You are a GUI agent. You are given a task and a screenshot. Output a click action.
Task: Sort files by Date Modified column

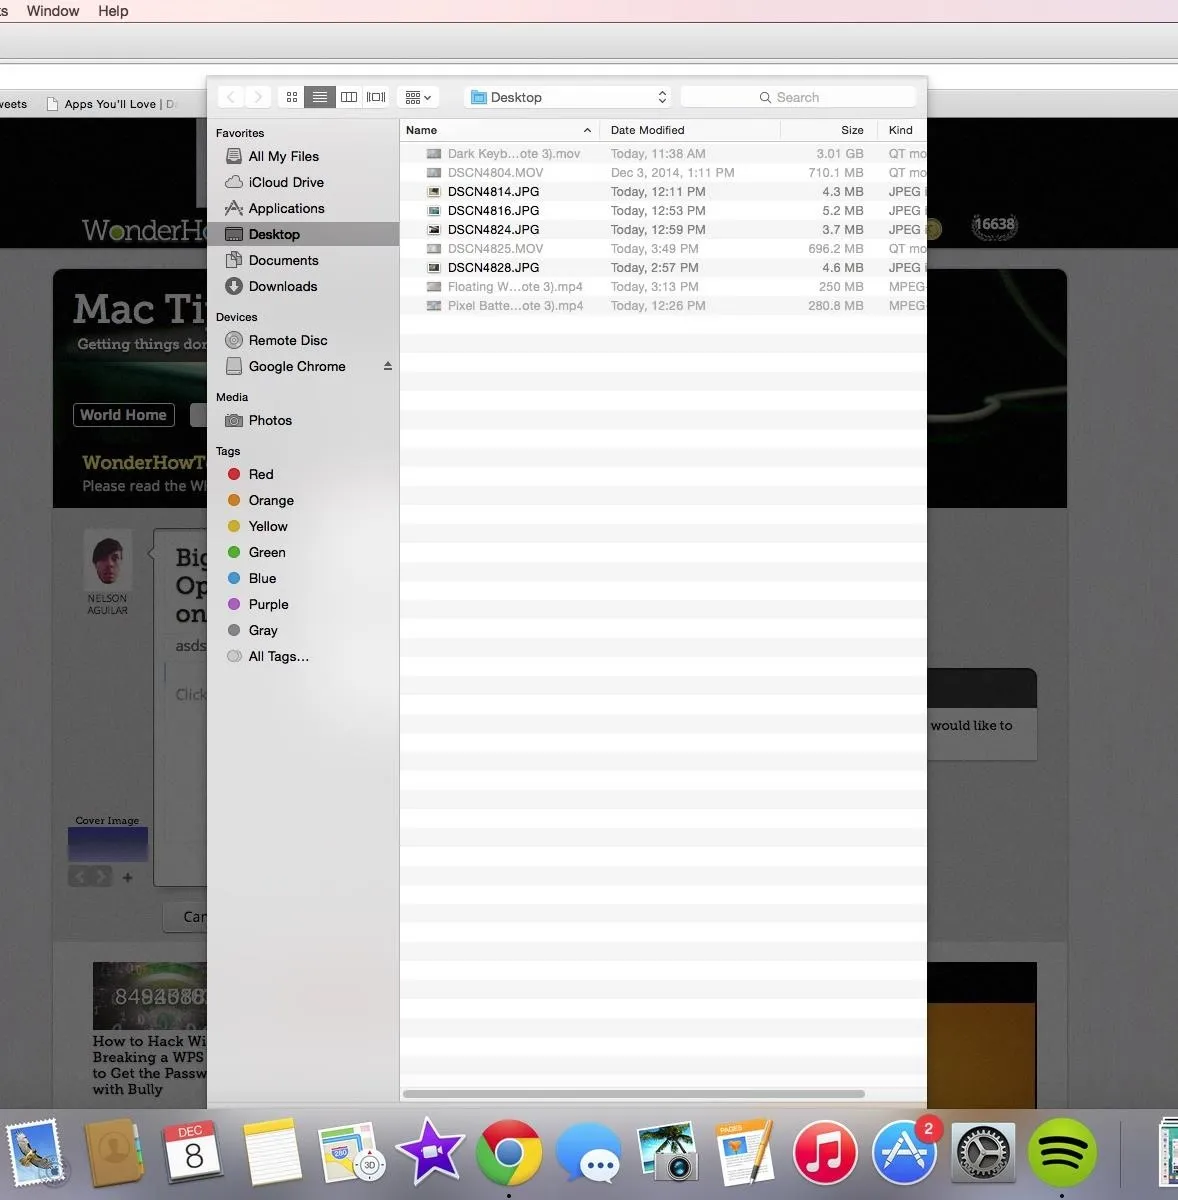point(690,130)
